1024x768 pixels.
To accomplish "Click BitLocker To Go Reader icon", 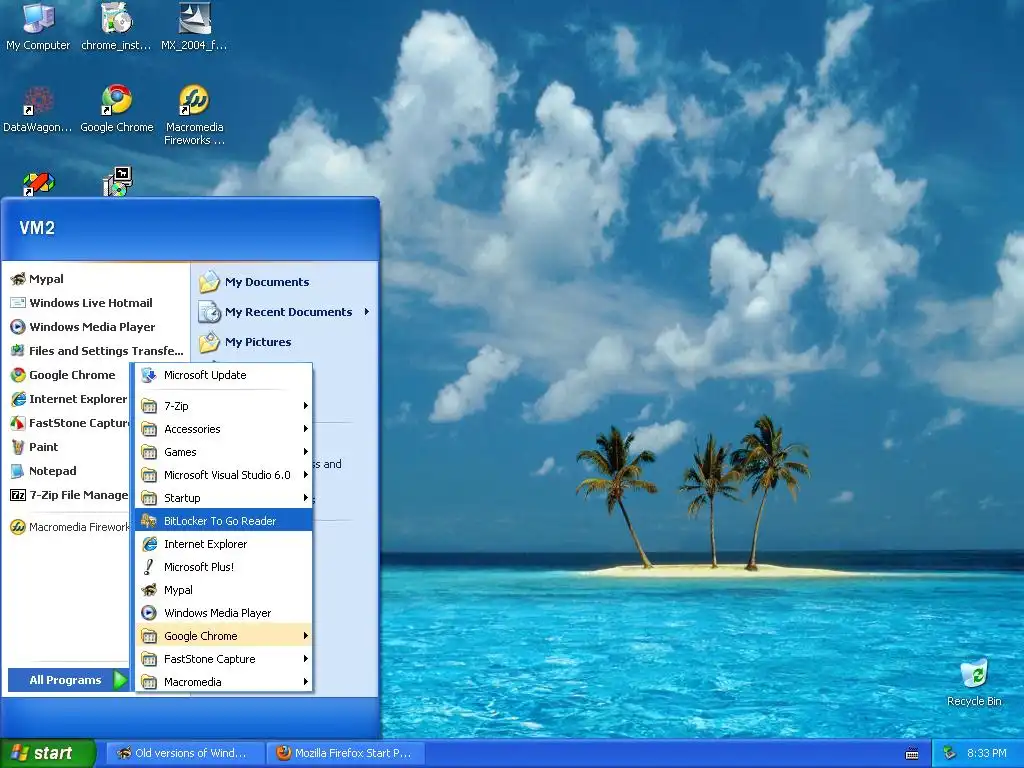I will click(149, 520).
